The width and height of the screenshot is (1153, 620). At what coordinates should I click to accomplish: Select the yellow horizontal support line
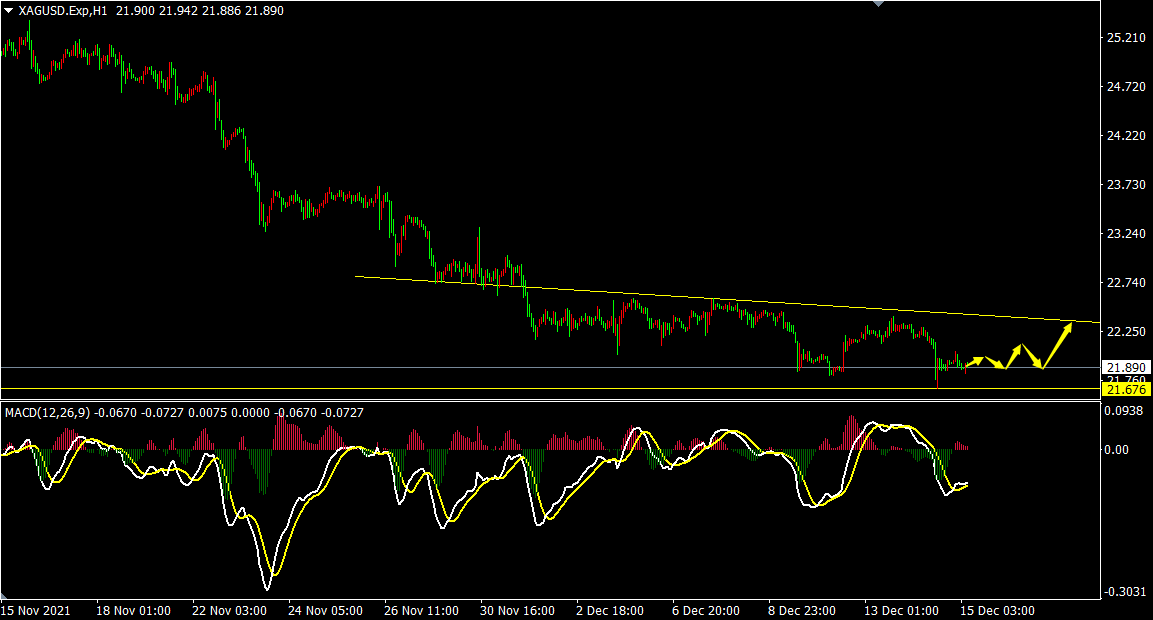pyautogui.click(x=500, y=388)
